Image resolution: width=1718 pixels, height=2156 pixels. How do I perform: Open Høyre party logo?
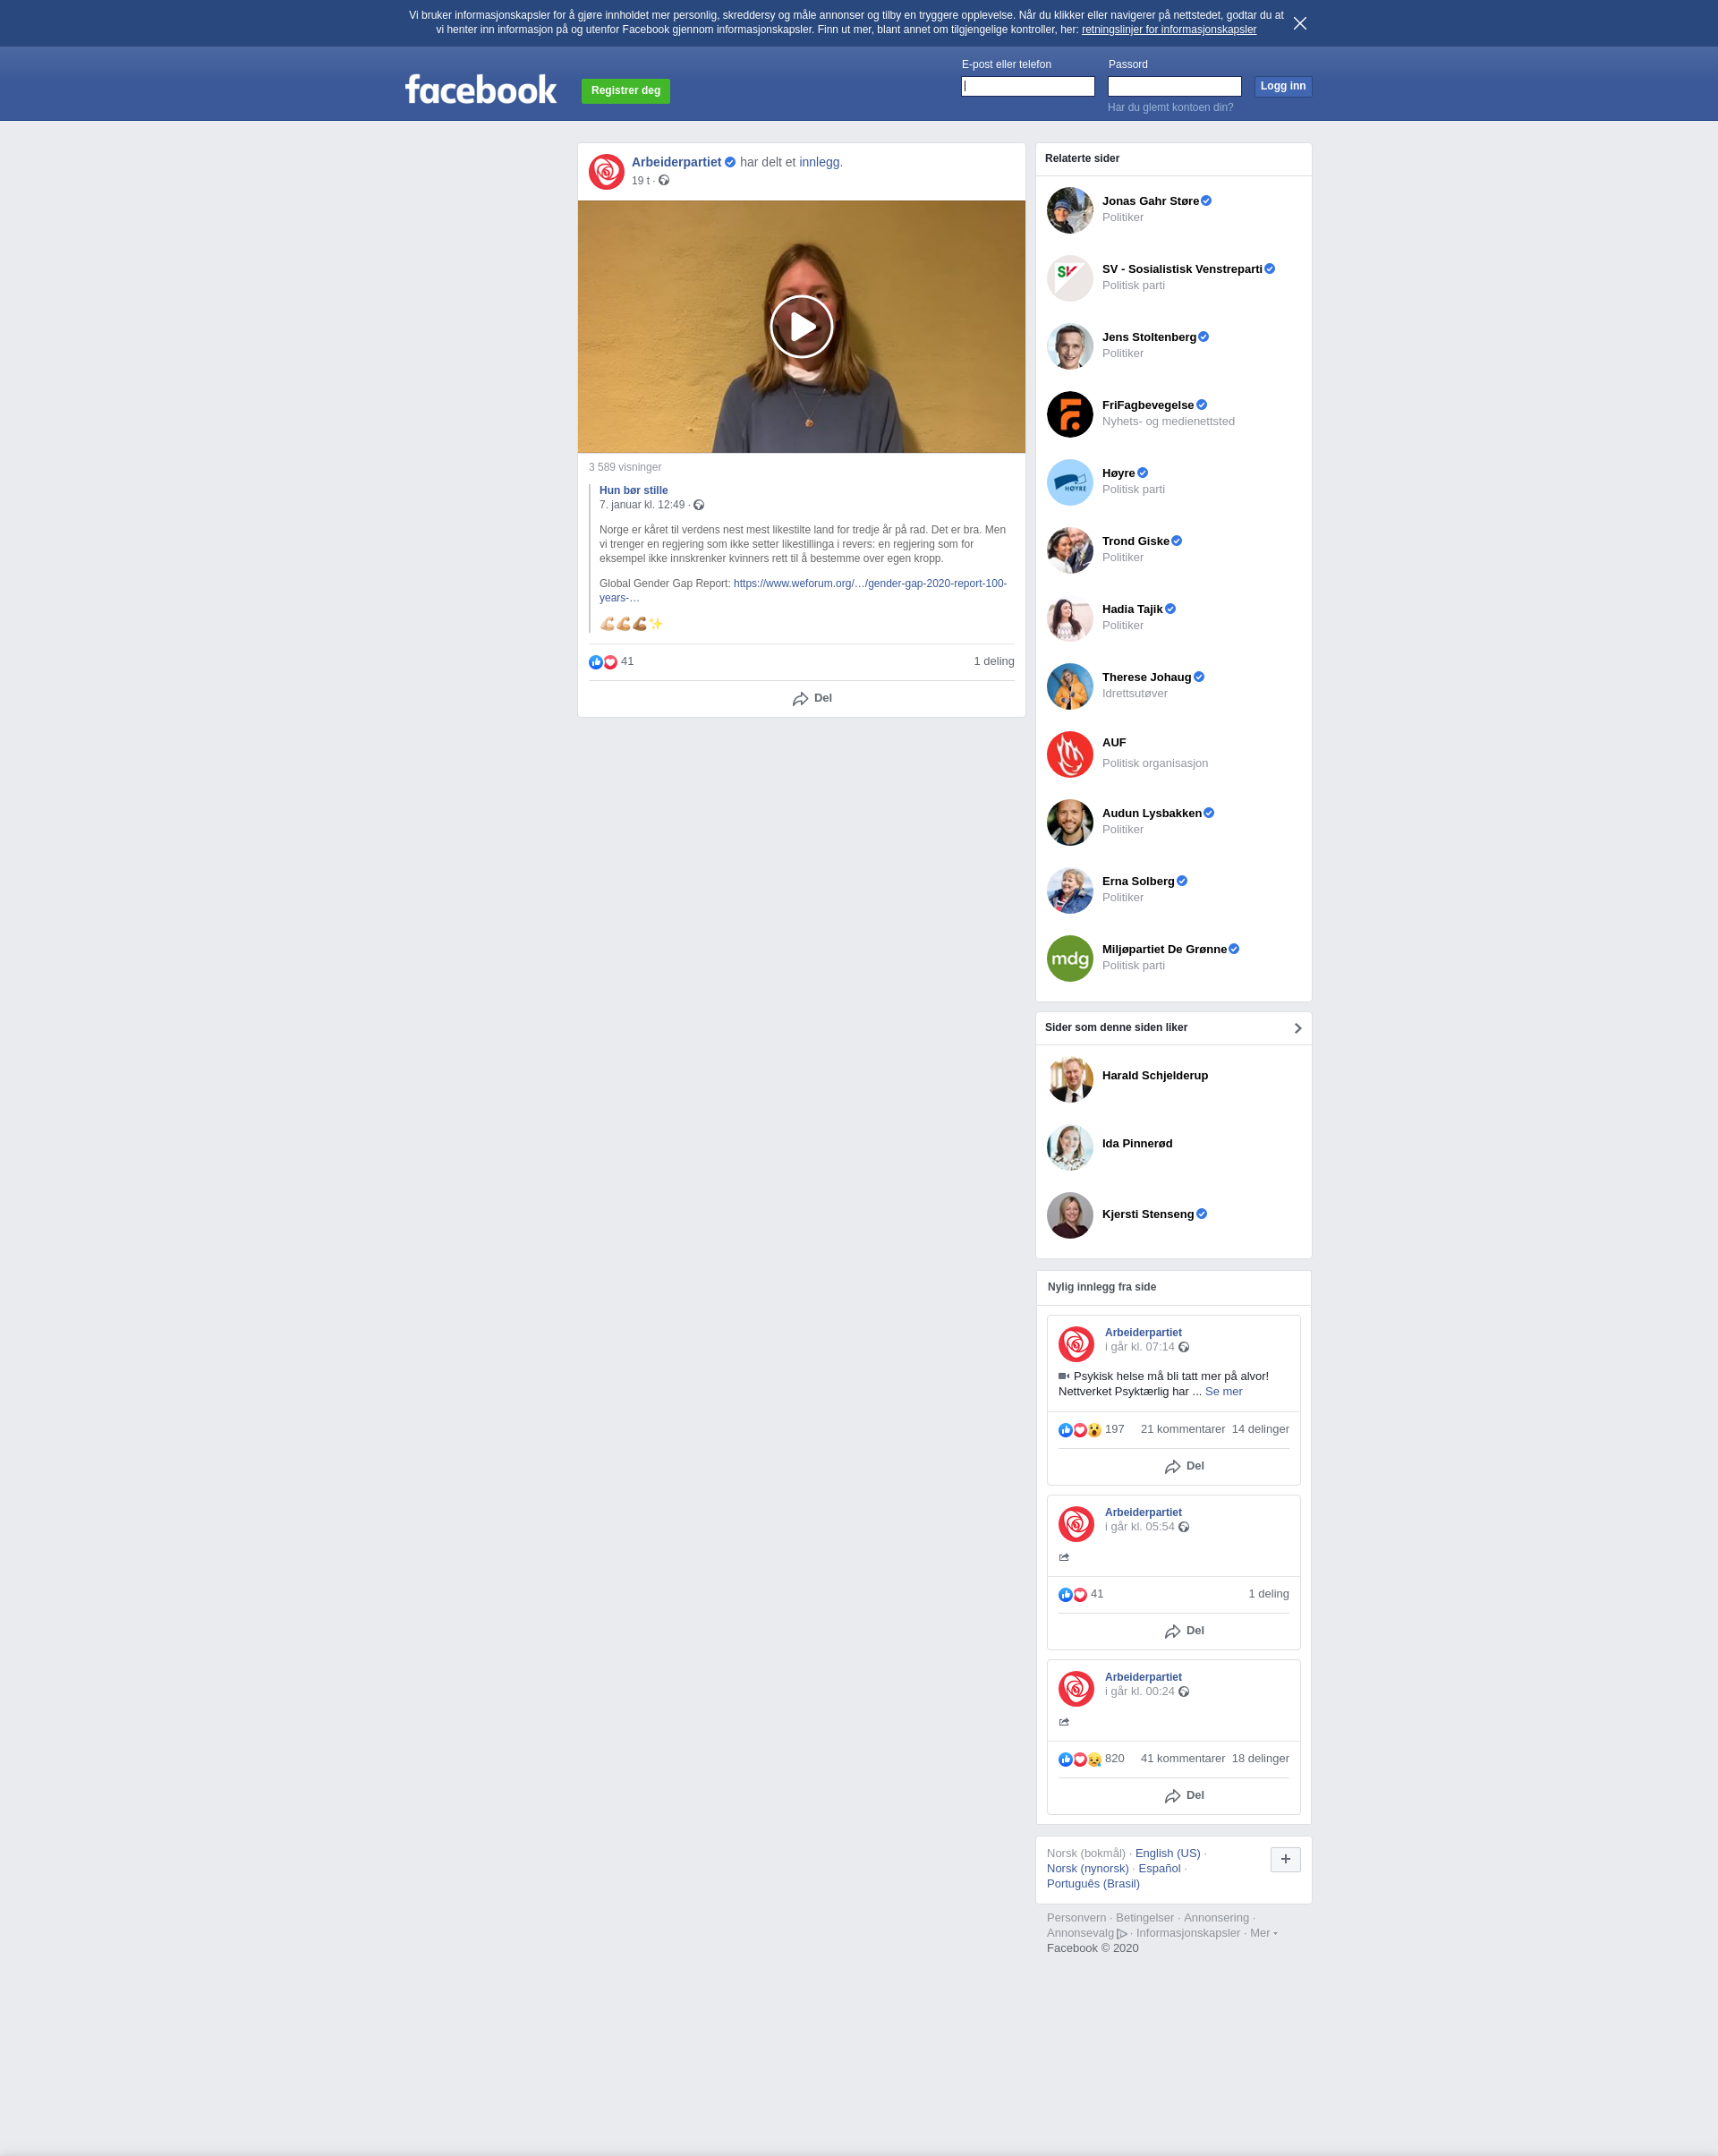tap(1069, 482)
